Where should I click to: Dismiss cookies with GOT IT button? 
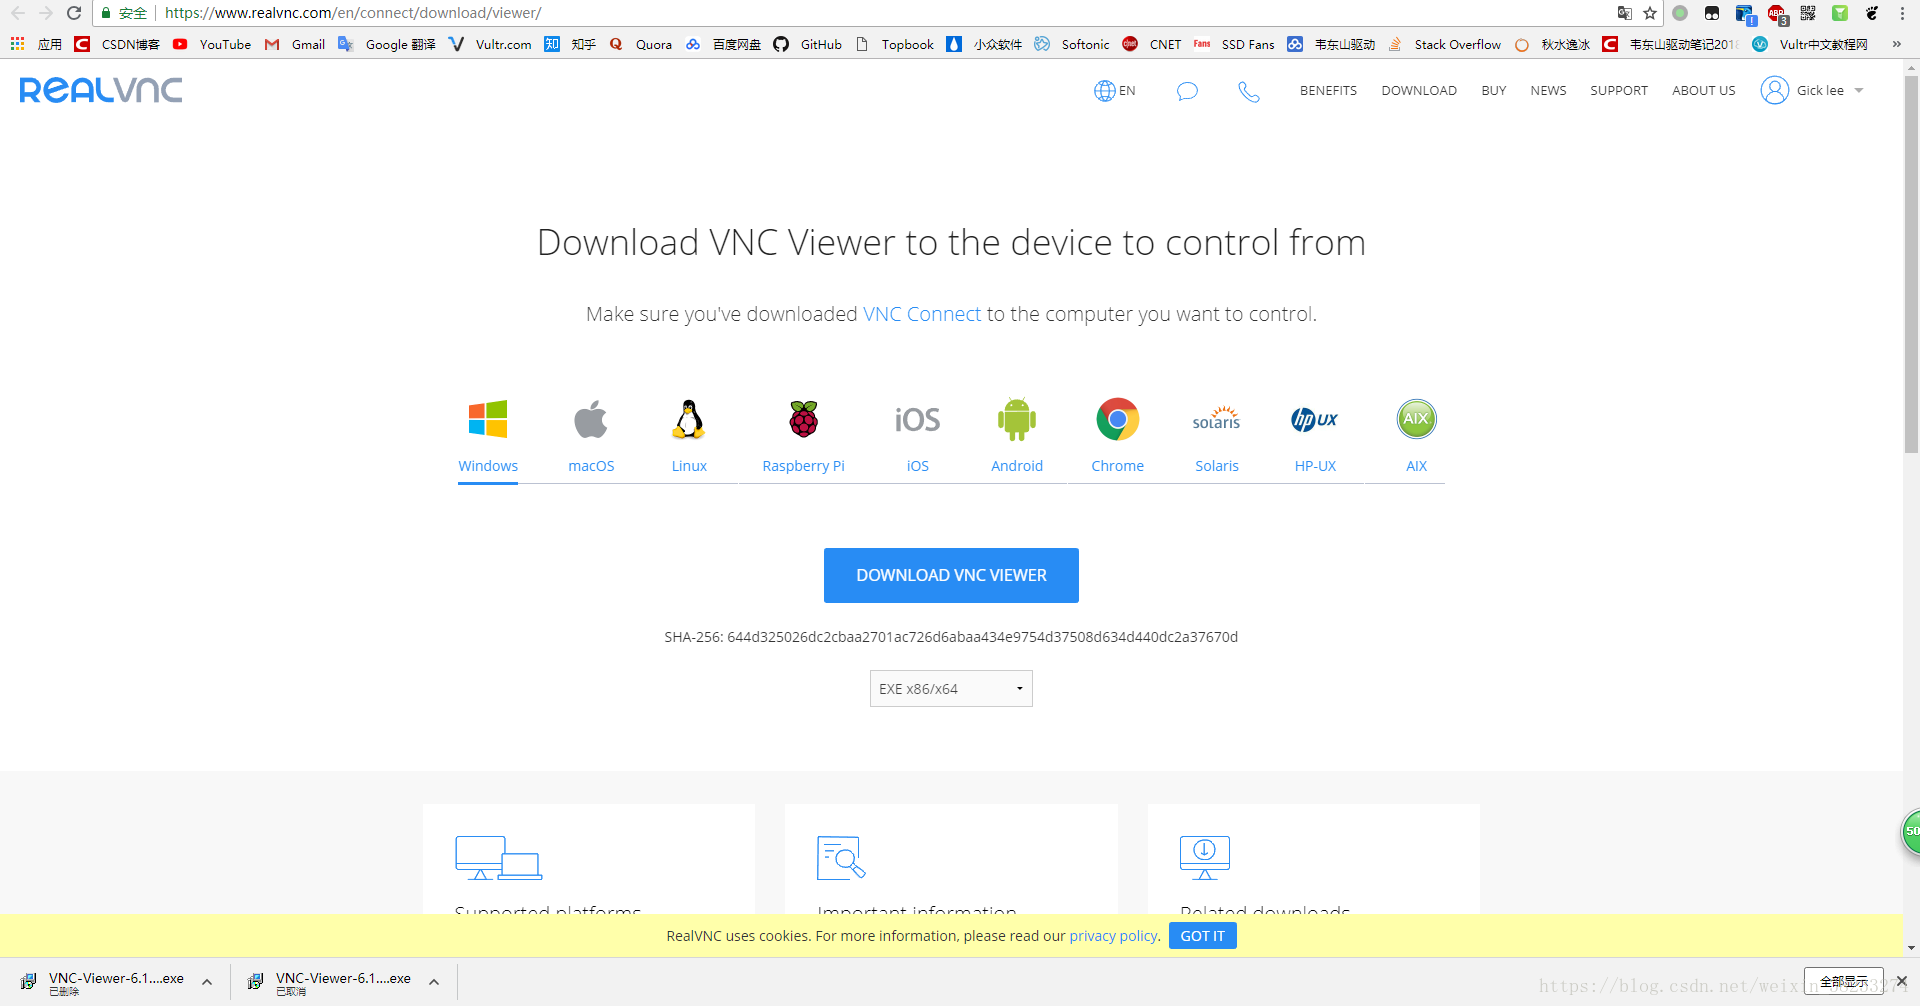point(1202,936)
